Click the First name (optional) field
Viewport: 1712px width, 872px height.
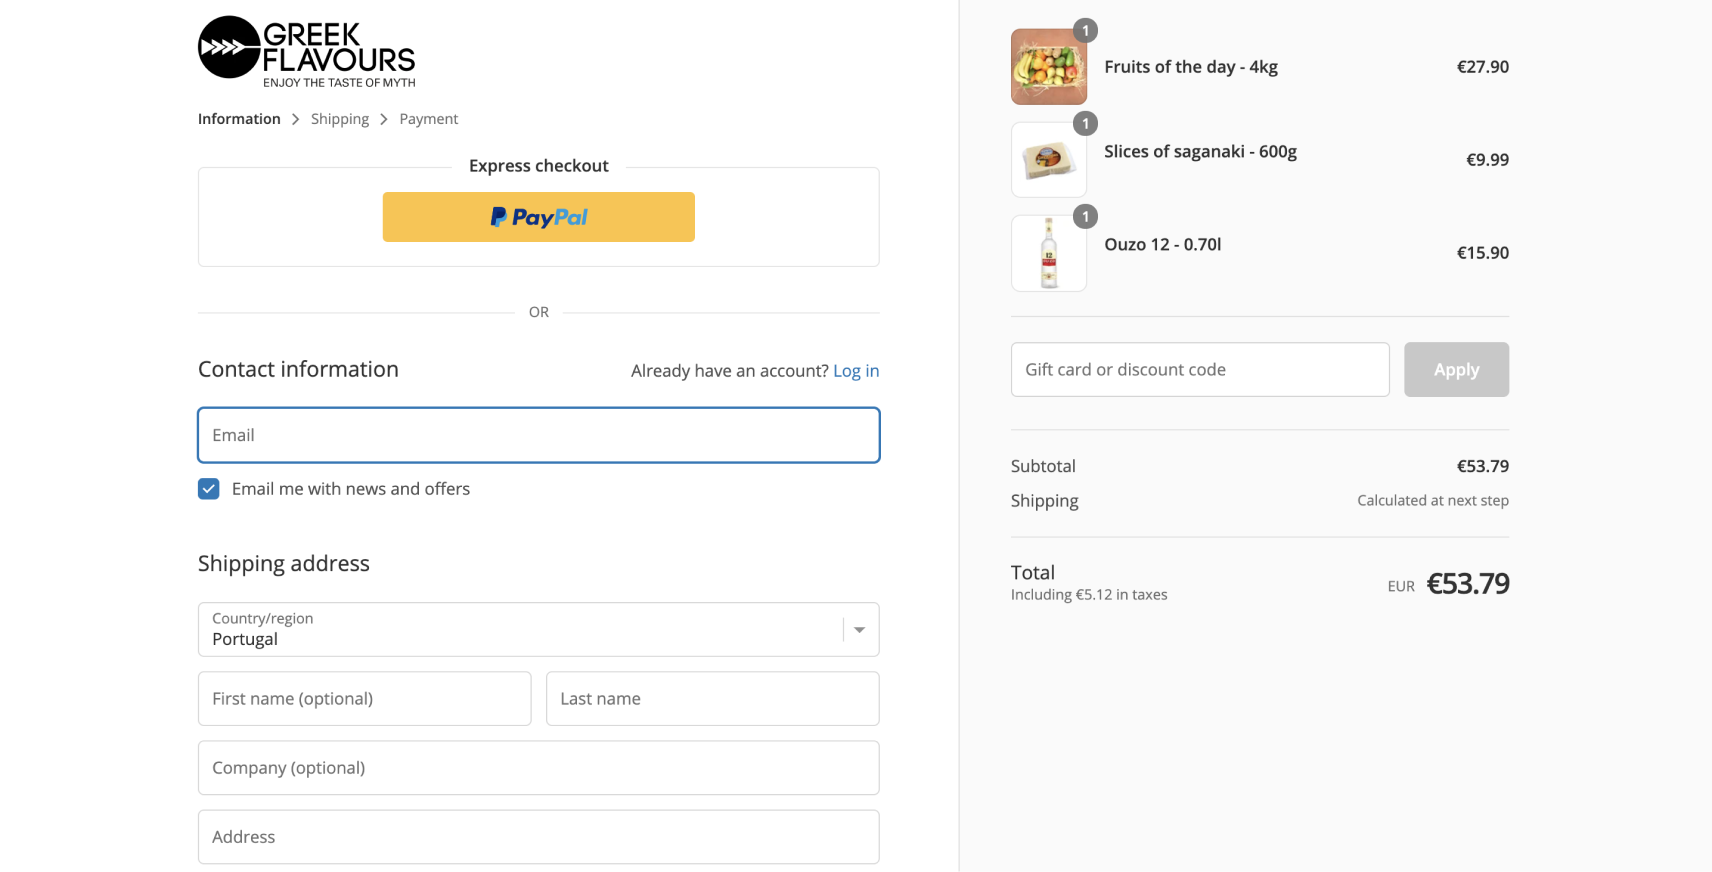[x=365, y=698]
